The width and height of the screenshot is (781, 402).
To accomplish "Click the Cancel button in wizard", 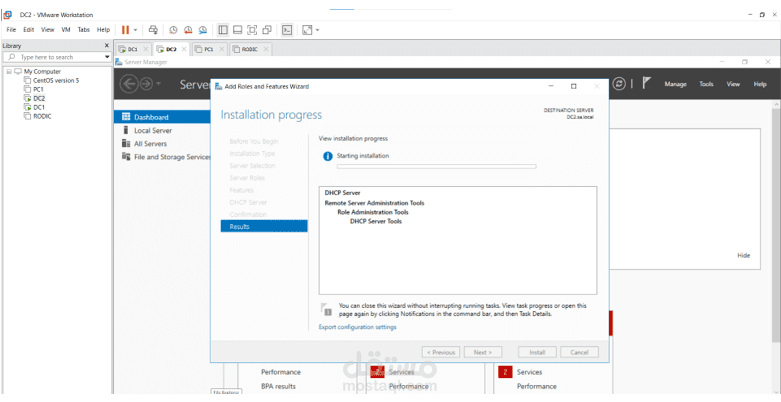I will (x=579, y=352).
